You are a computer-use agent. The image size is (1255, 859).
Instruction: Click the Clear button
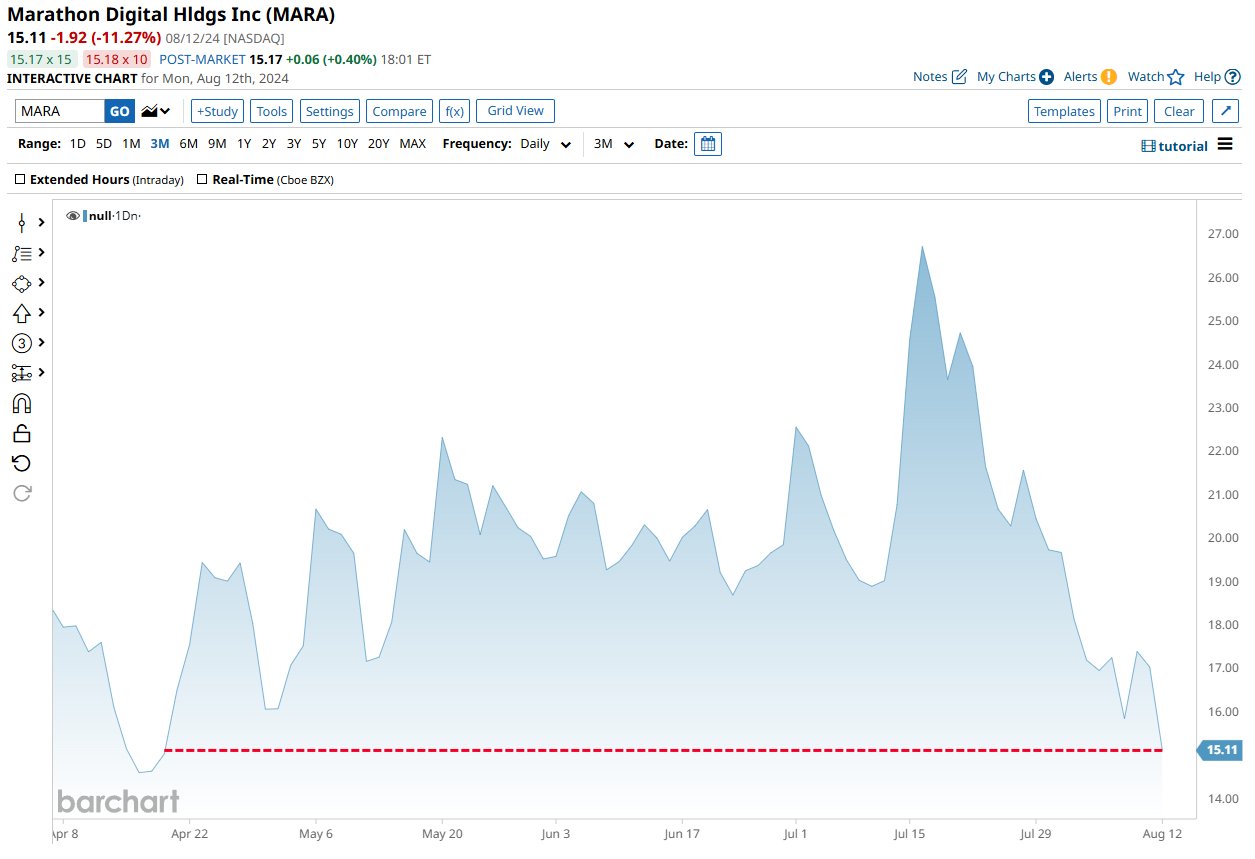click(x=1179, y=111)
